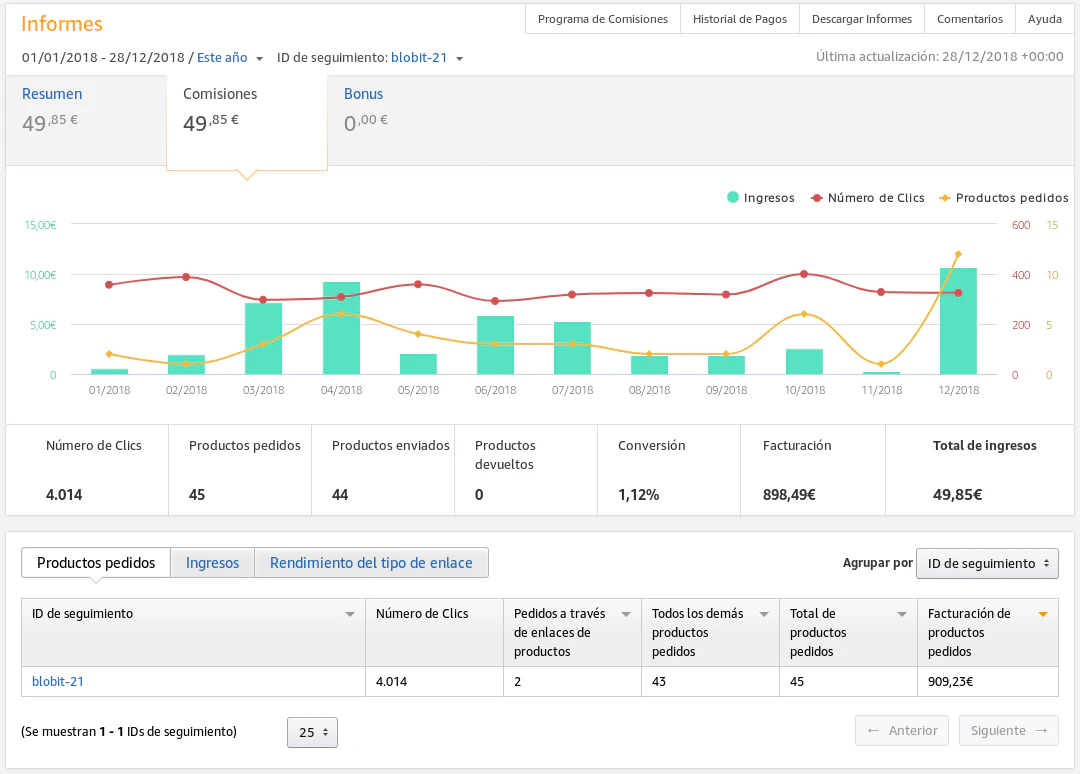This screenshot has height=774, width=1080.
Task: Change rows per page selector showing 25
Action: (x=312, y=732)
